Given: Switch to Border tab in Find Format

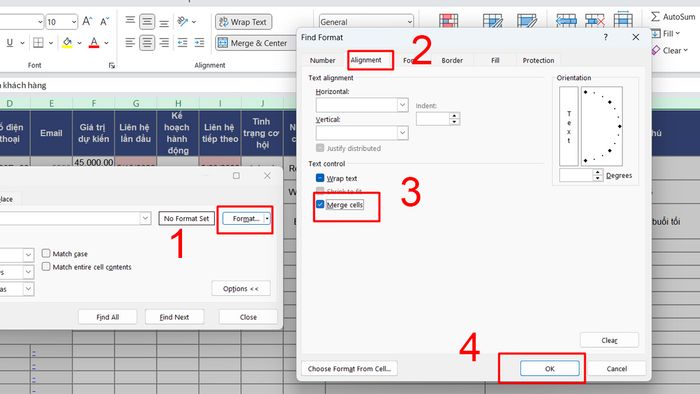Looking at the screenshot, I should coord(452,60).
